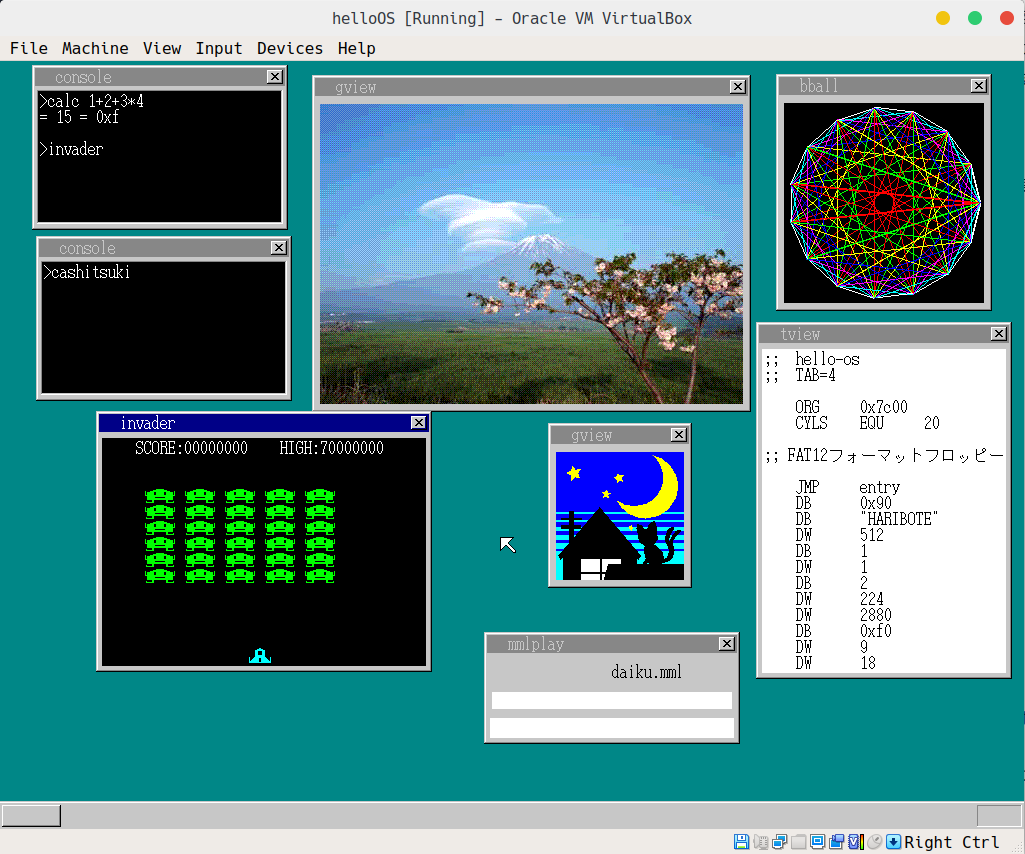Click the recording status bar icon
The height and width of the screenshot is (854, 1025).
[836, 842]
